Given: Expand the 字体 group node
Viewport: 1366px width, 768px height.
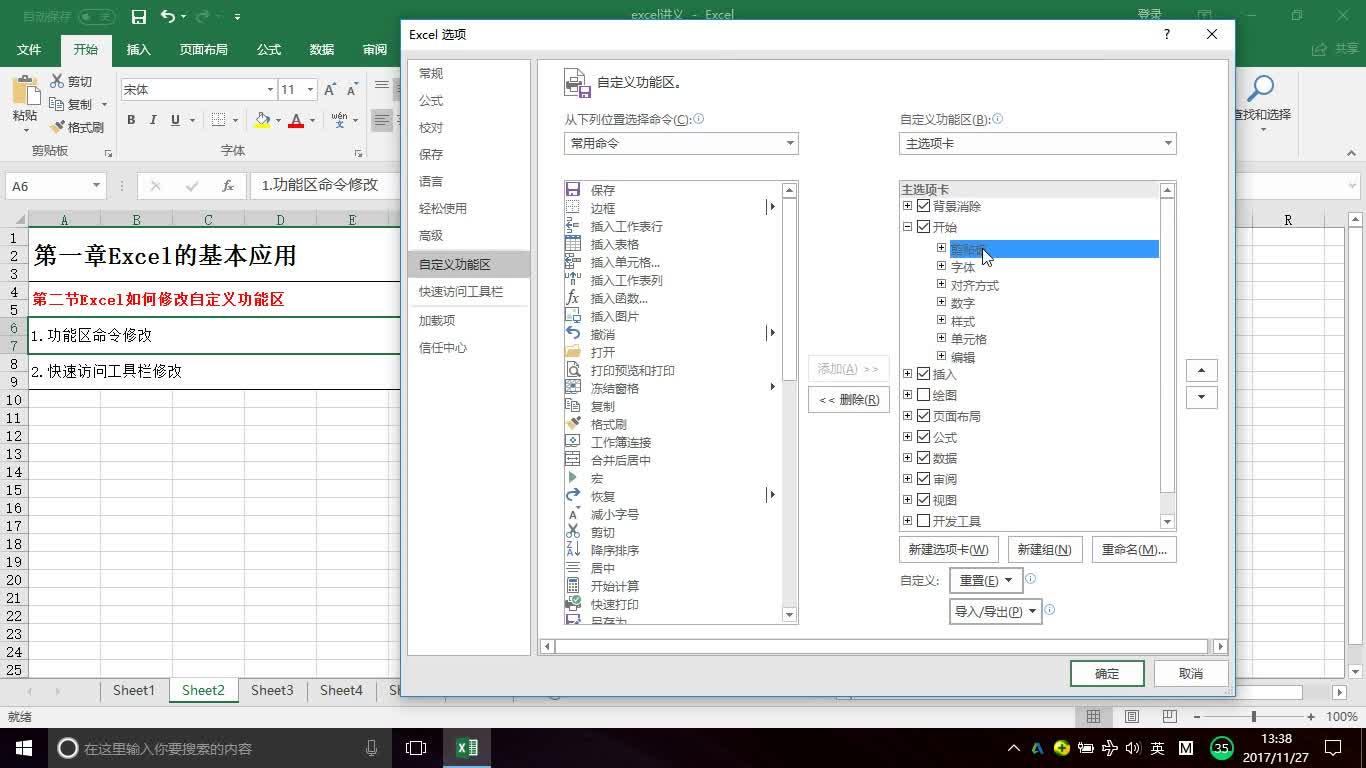Looking at the screenshot, I should (x=941, y=266).
